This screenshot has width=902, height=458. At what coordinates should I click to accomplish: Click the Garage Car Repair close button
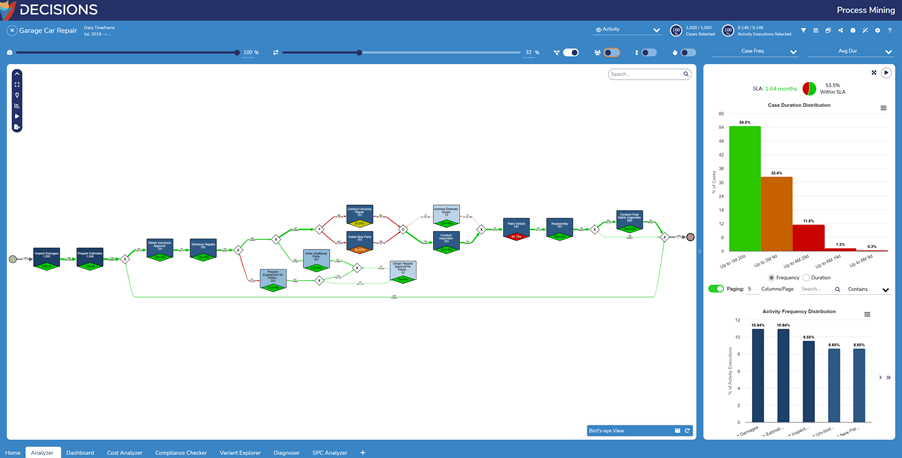(x=12, y=31)
